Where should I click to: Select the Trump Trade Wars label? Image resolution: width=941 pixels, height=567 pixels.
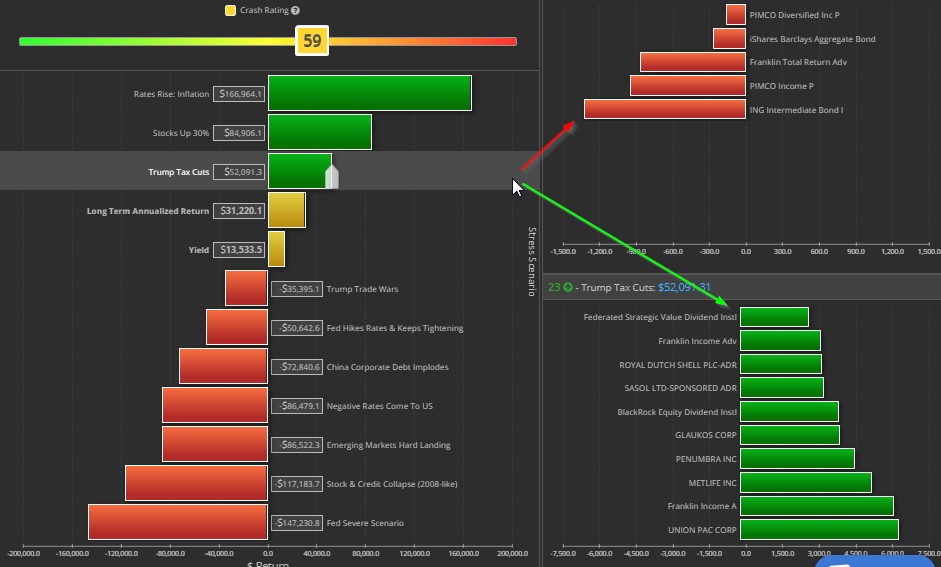point(362,289)
